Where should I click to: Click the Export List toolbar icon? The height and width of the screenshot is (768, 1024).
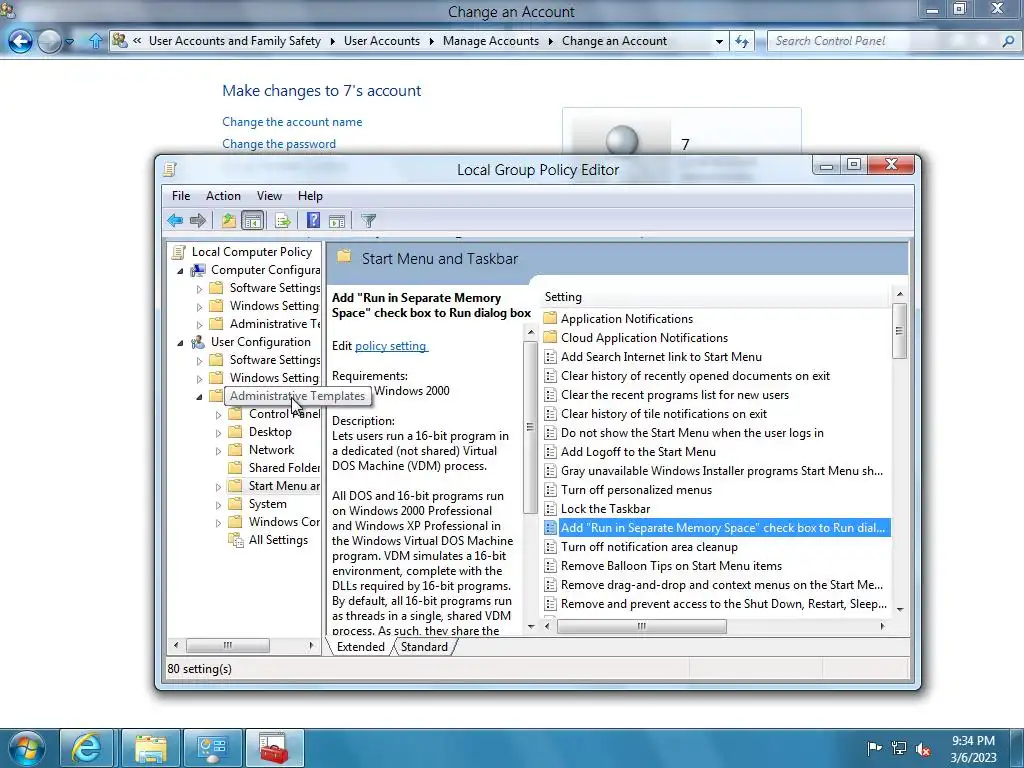[x=283, y=221]
